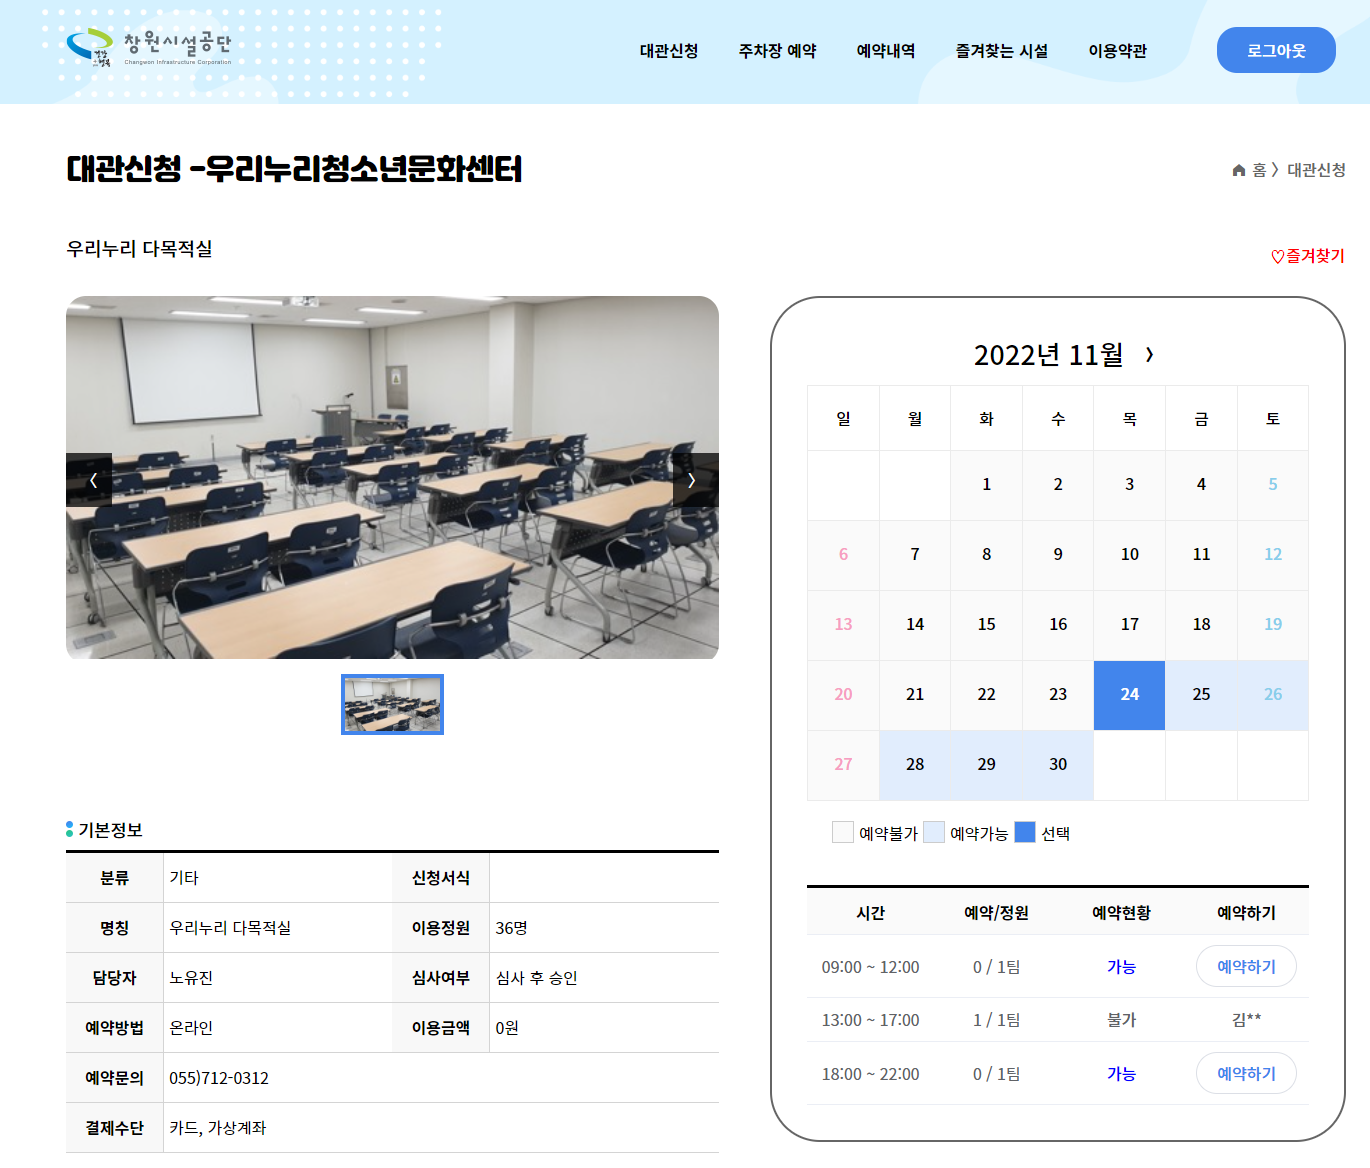Advance the calendar to December using the arrow
Image resolution: width=1370 pixels, height=1168 pixels.
(1150, 354)
